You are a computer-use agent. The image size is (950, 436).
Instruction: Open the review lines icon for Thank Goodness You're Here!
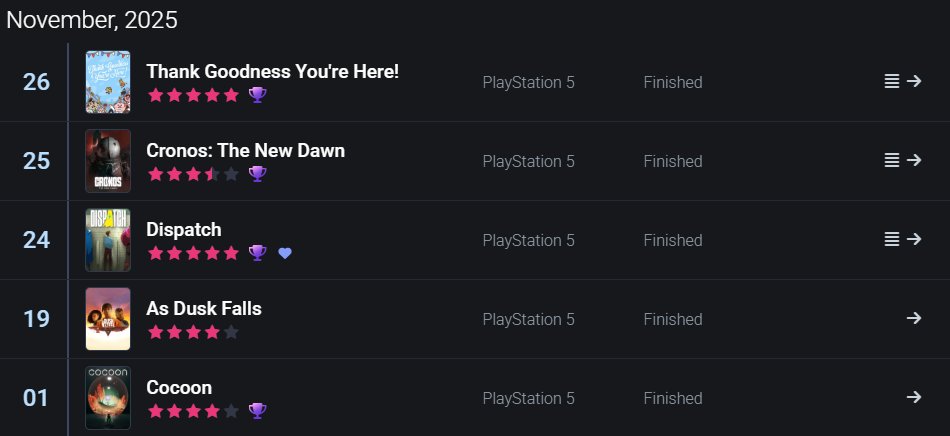pos(891,81)
